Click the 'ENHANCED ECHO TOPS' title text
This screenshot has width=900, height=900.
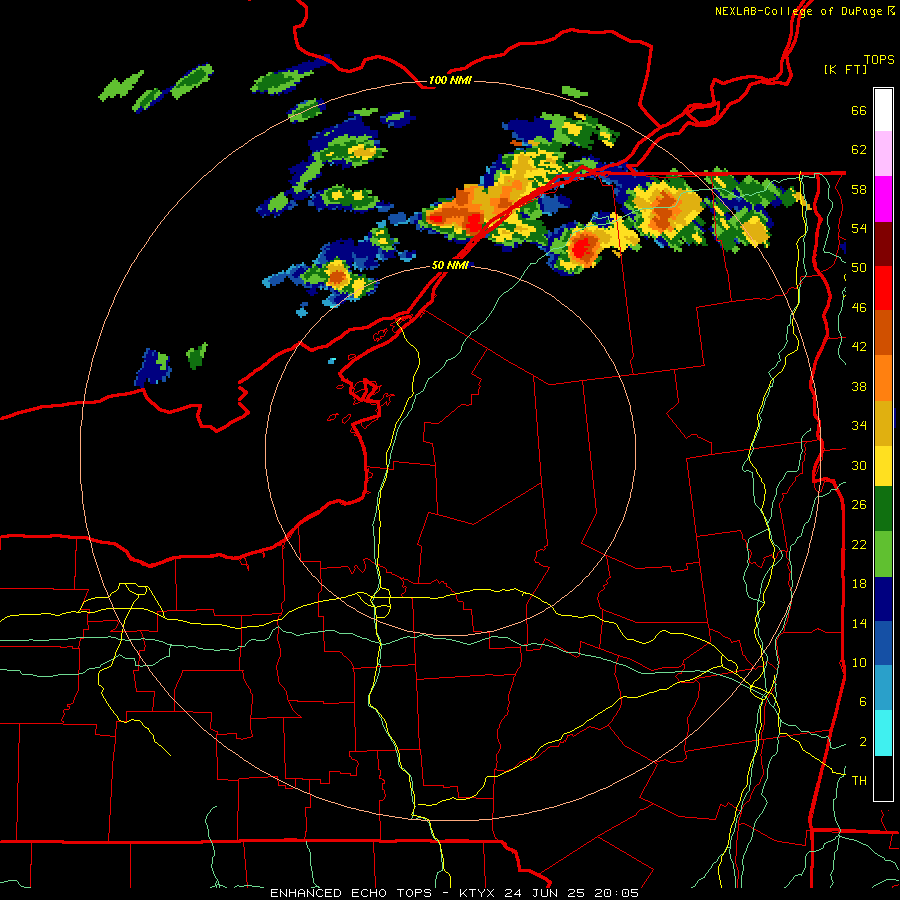(x=351, y=893)
